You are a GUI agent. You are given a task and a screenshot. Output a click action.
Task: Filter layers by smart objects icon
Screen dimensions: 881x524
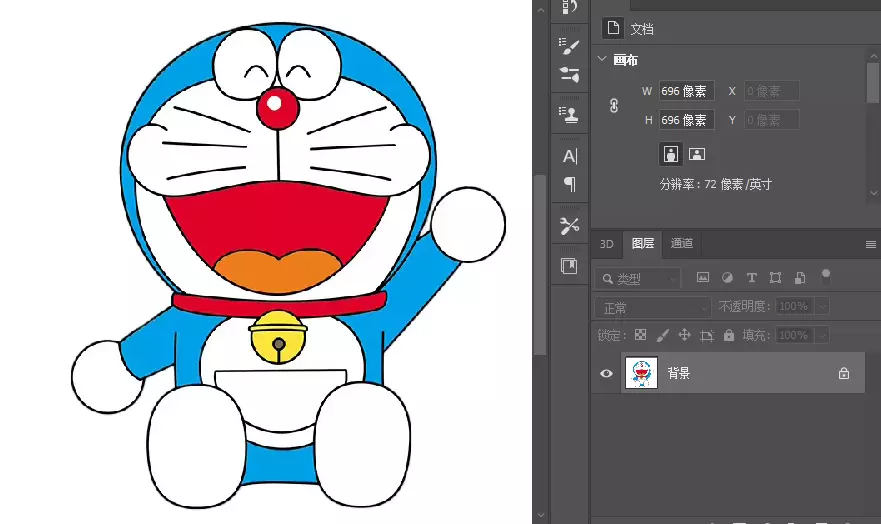(x=800, y=277)
